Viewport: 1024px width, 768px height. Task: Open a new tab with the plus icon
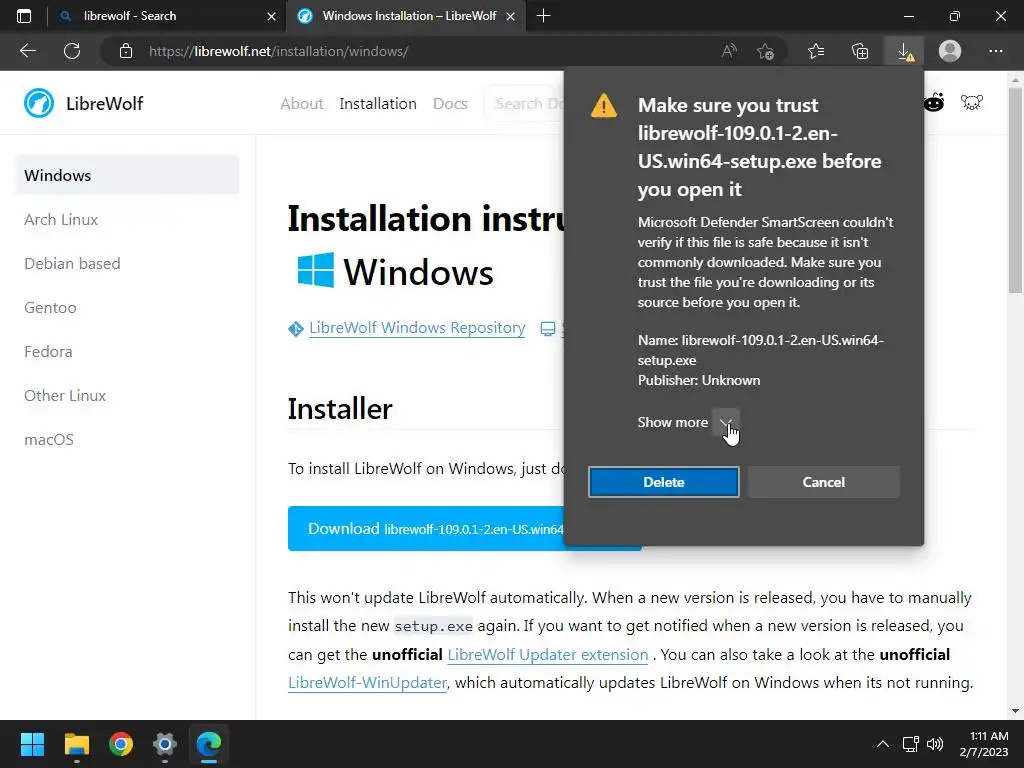click(543, 16)
